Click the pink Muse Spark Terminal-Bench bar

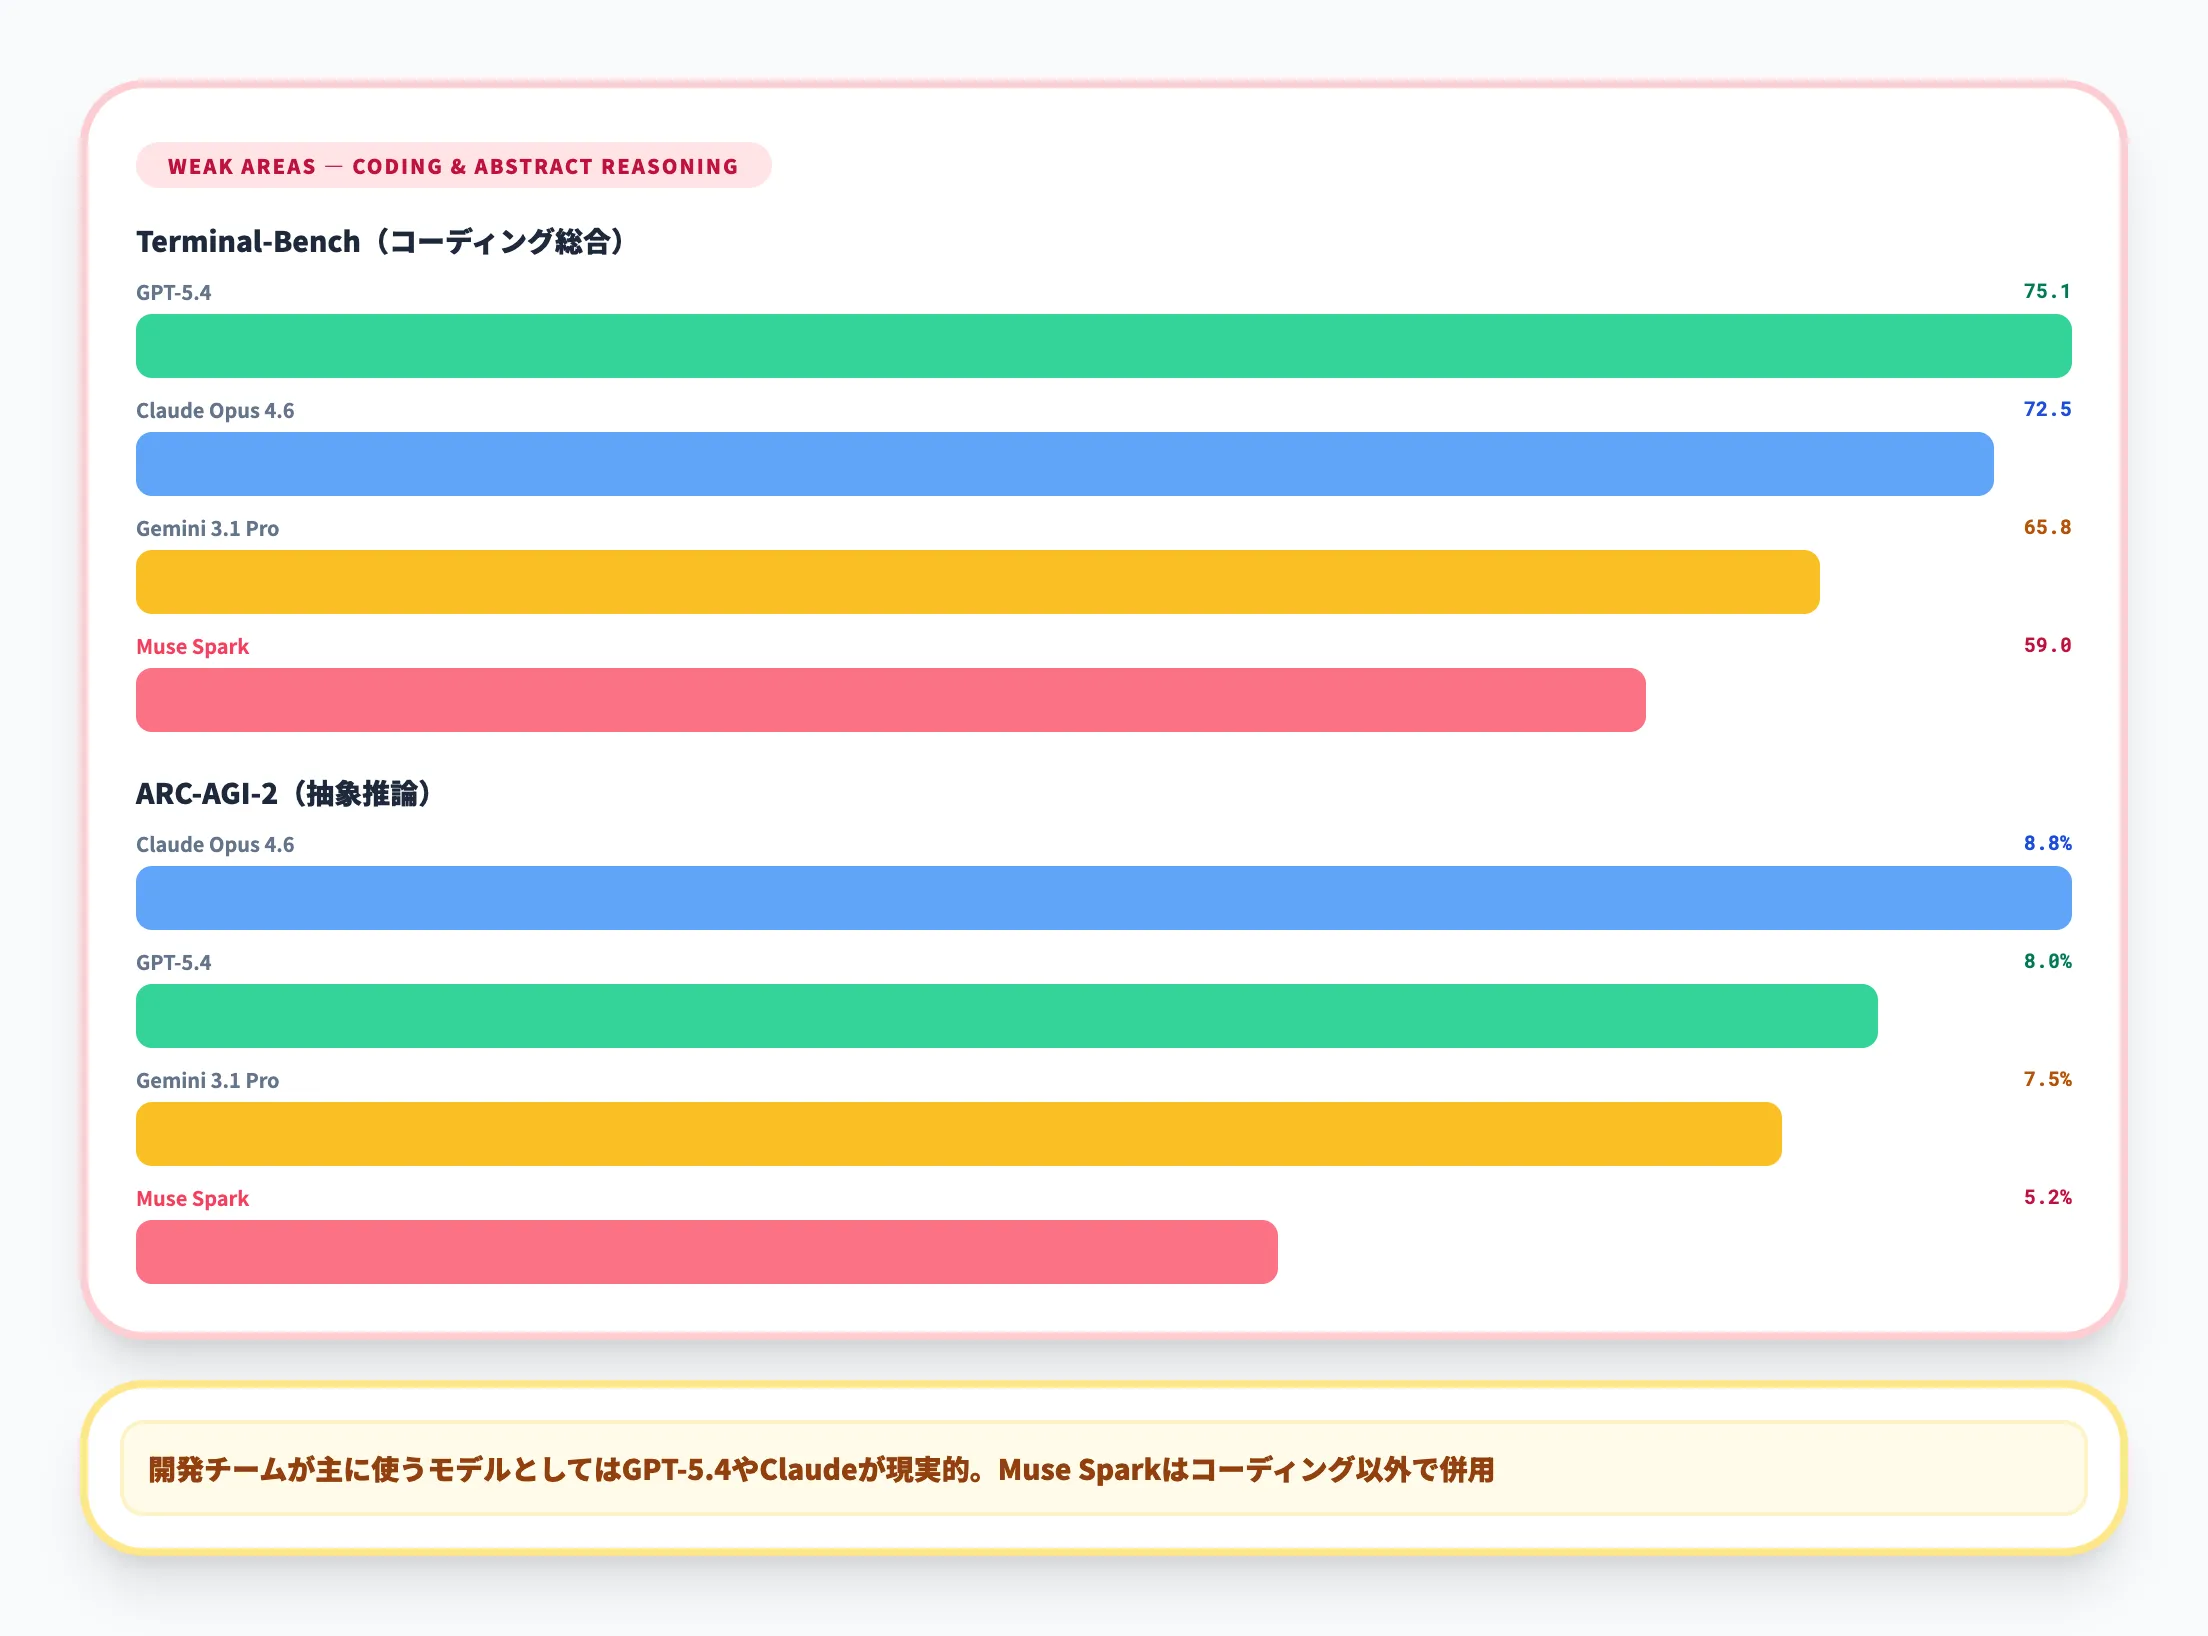888,699
